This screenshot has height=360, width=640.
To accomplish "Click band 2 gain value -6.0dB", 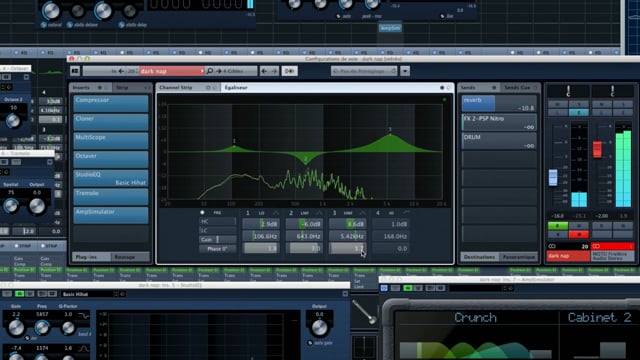I will [304, 224].
